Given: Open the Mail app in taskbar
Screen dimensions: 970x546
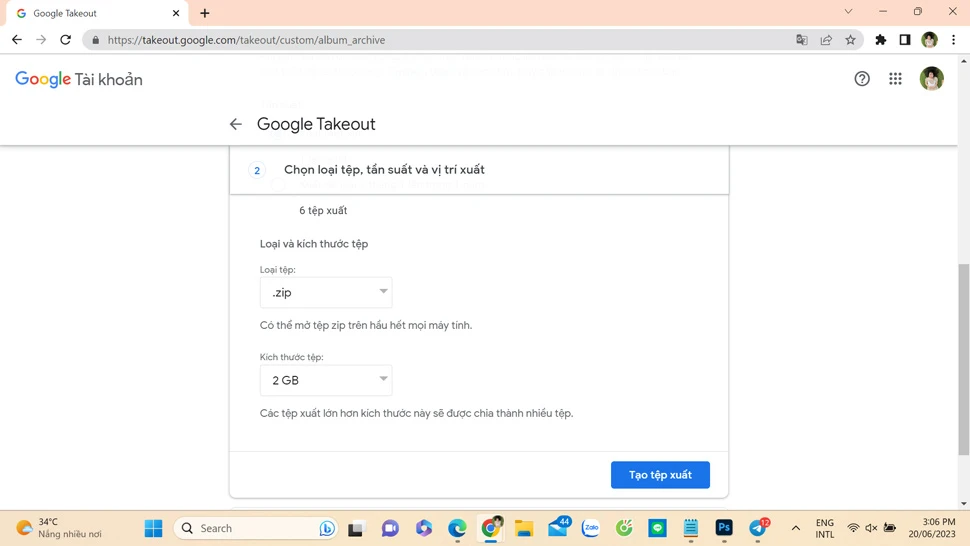Looking at the screenshot, I should click(x=559, y=527).
